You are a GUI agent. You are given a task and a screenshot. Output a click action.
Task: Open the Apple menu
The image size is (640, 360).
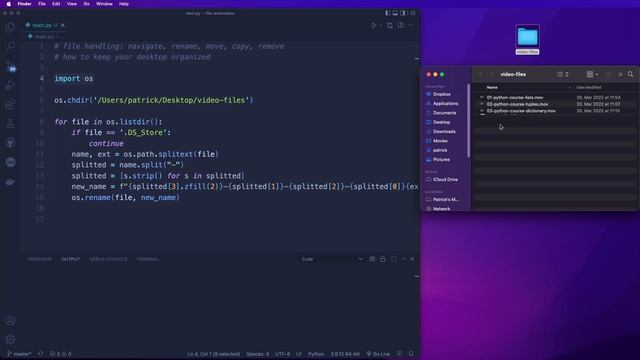(9, 4)
